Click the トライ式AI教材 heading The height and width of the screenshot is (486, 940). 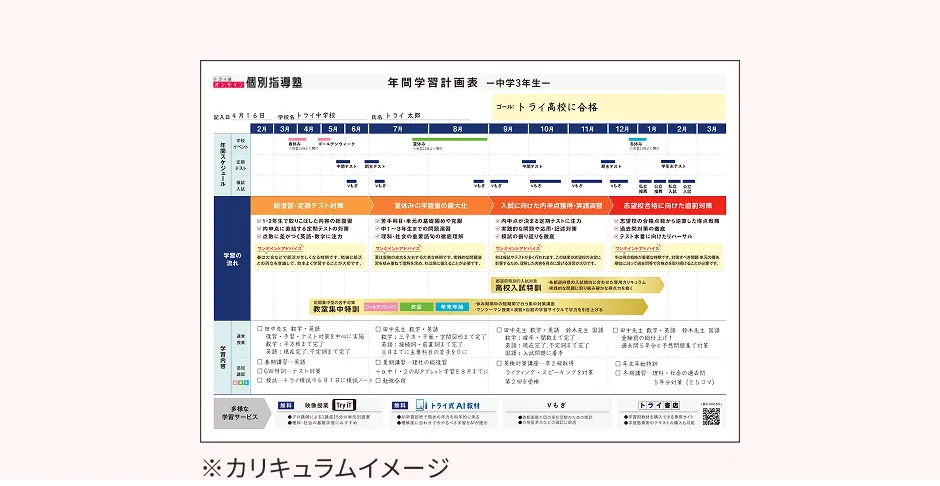click(x=455, y=406)
